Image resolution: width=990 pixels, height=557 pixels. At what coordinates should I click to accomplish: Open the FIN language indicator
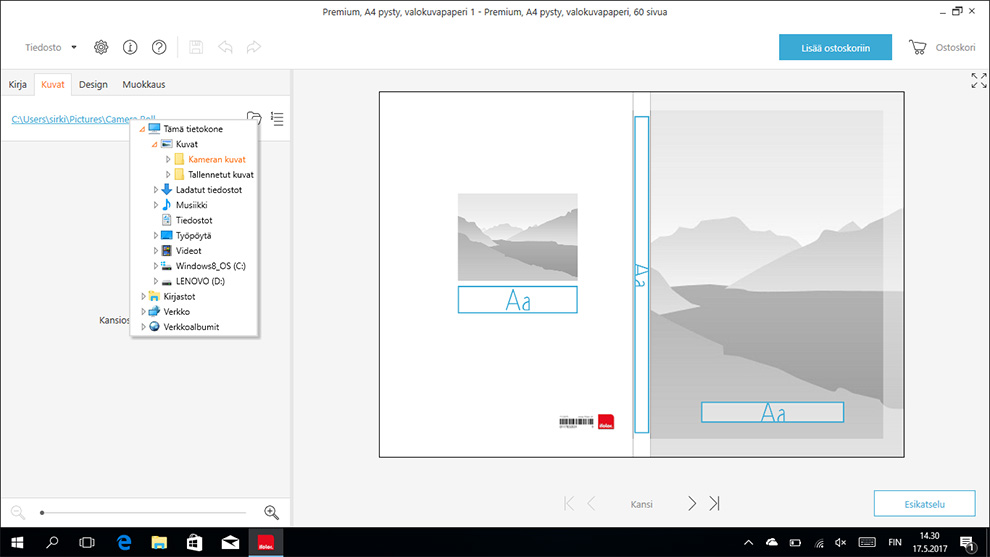(x=895, y=542)
